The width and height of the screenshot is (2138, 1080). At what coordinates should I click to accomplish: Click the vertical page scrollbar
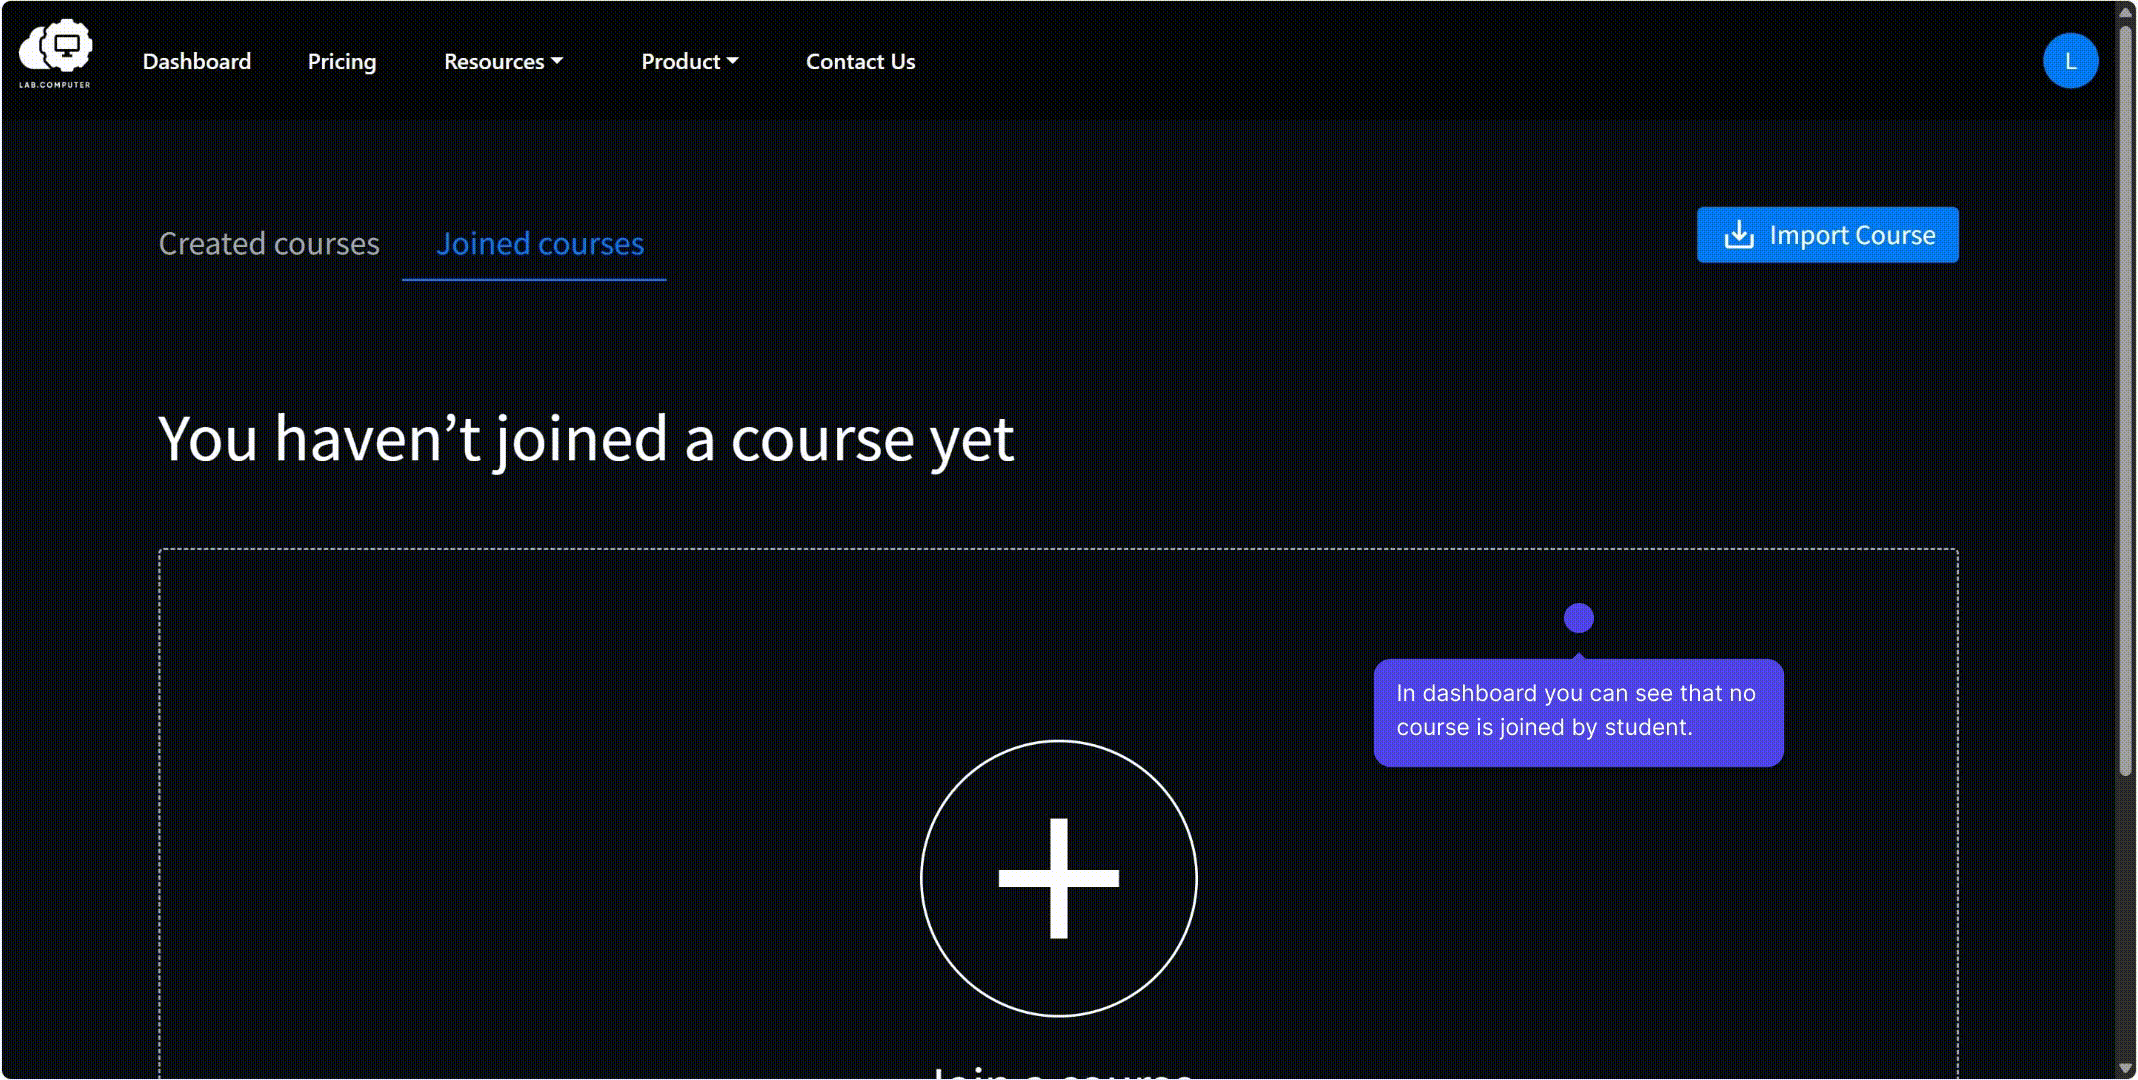pyautogui.click(x=2126, y=400)
